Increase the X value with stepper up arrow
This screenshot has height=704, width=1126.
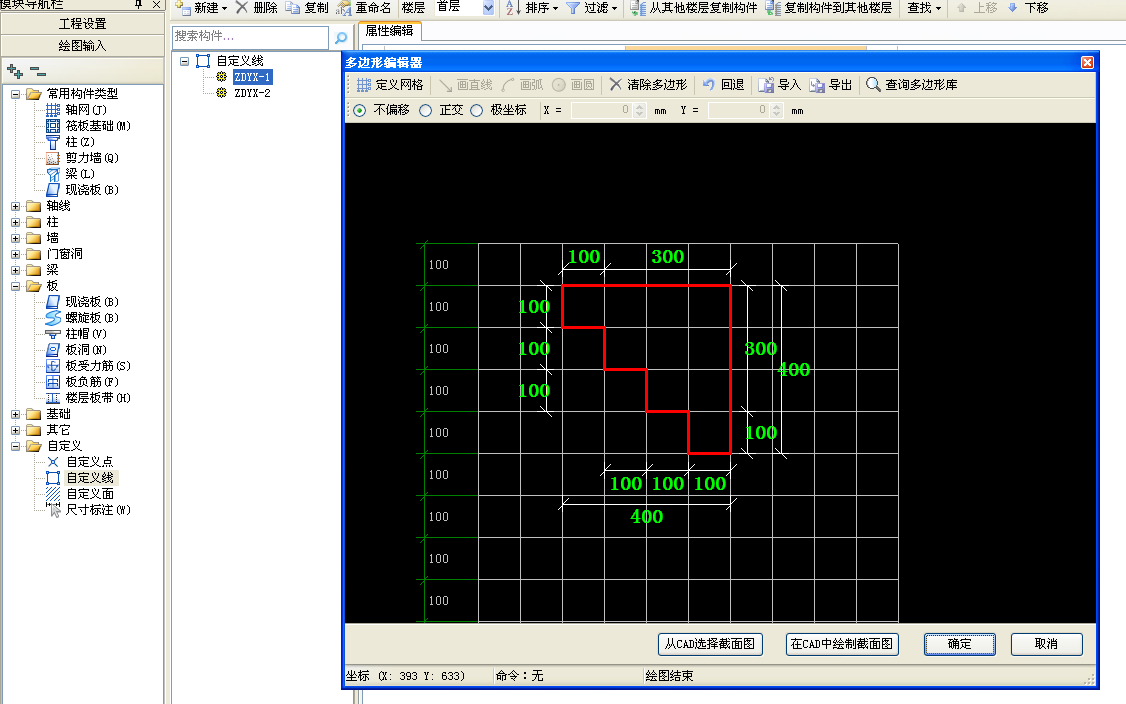click(640, 106)
